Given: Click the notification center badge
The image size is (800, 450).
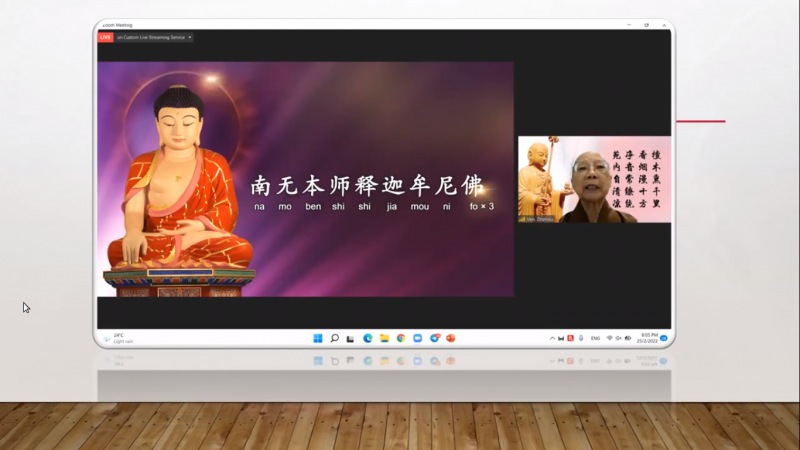Looking at the screenshot, I should coord(663,338).
